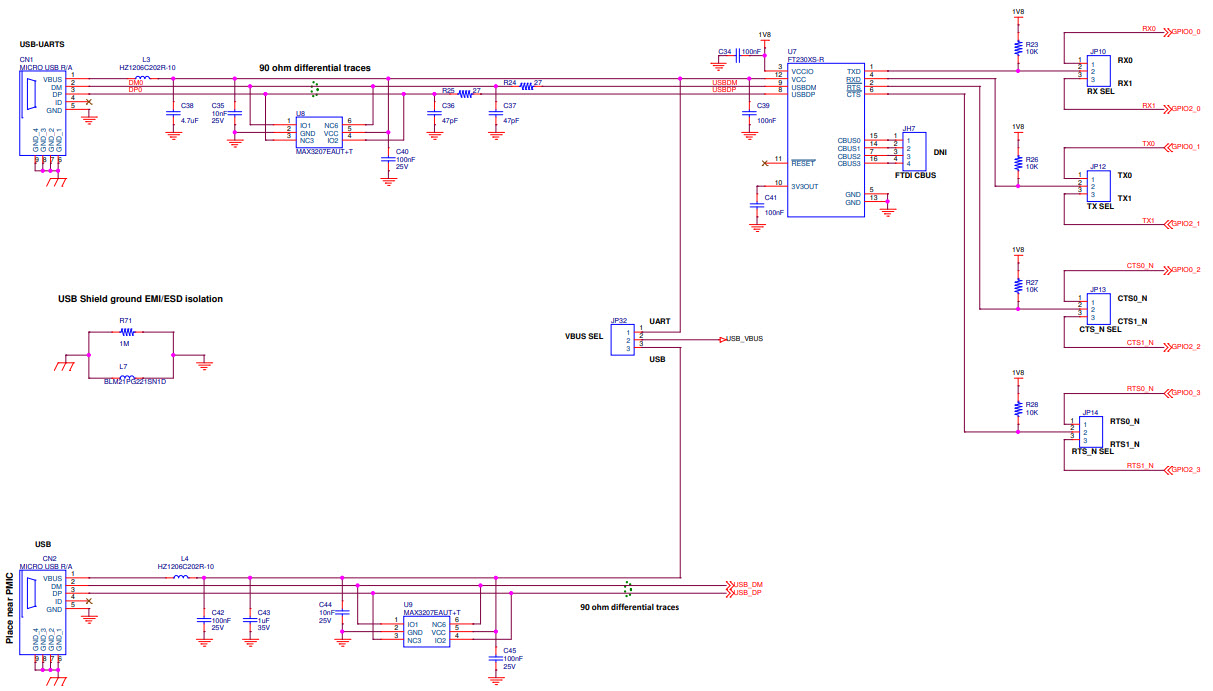
Task: Select the MAX3207EAUT chip U9 near bottom
Action: [x=428, y=630]
